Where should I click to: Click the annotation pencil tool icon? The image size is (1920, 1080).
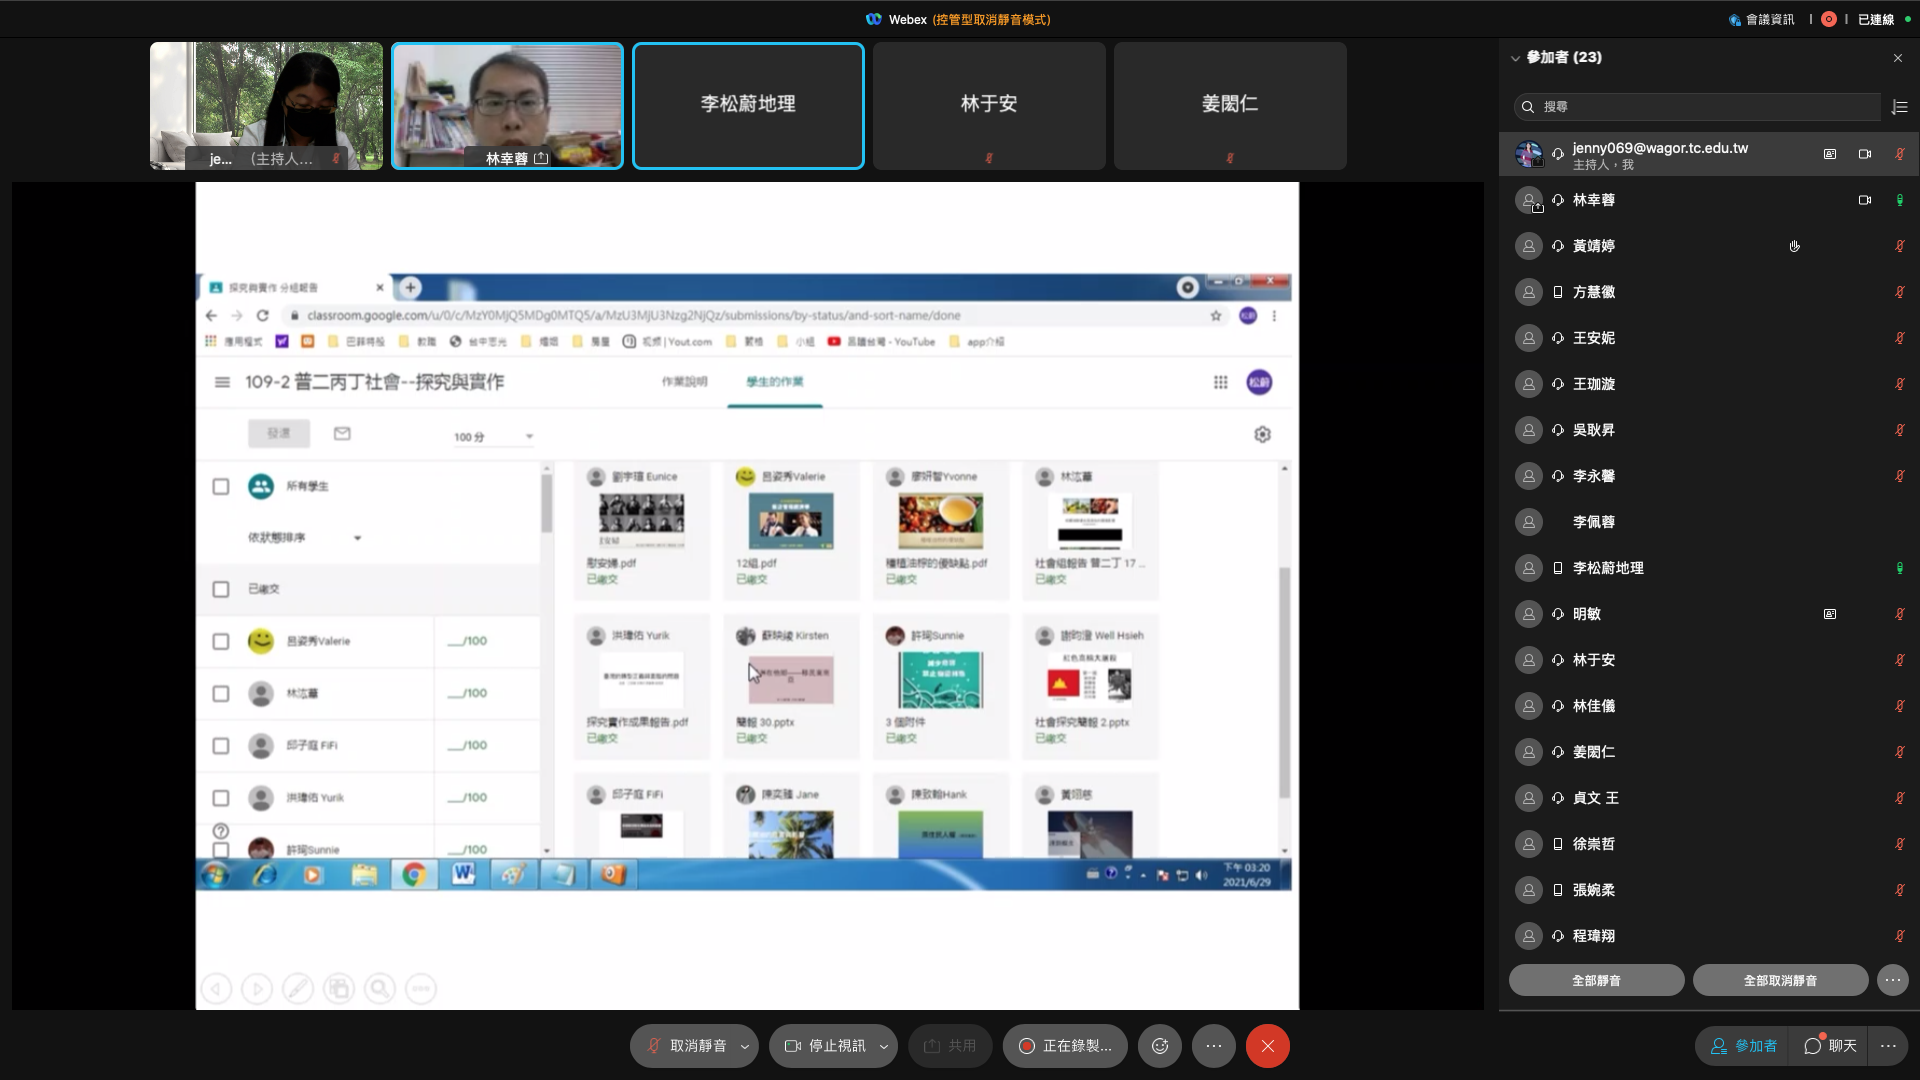point(297,989)
